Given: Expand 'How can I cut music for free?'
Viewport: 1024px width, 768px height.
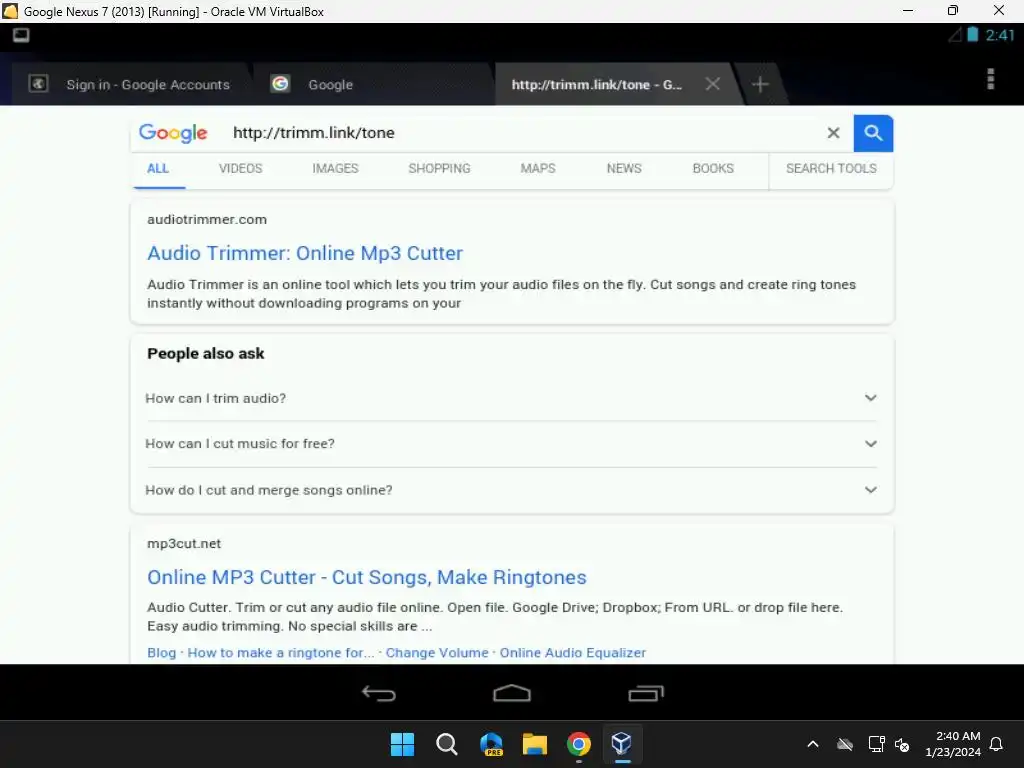Looking at the screenshot, I should click(x=511, y=443).
